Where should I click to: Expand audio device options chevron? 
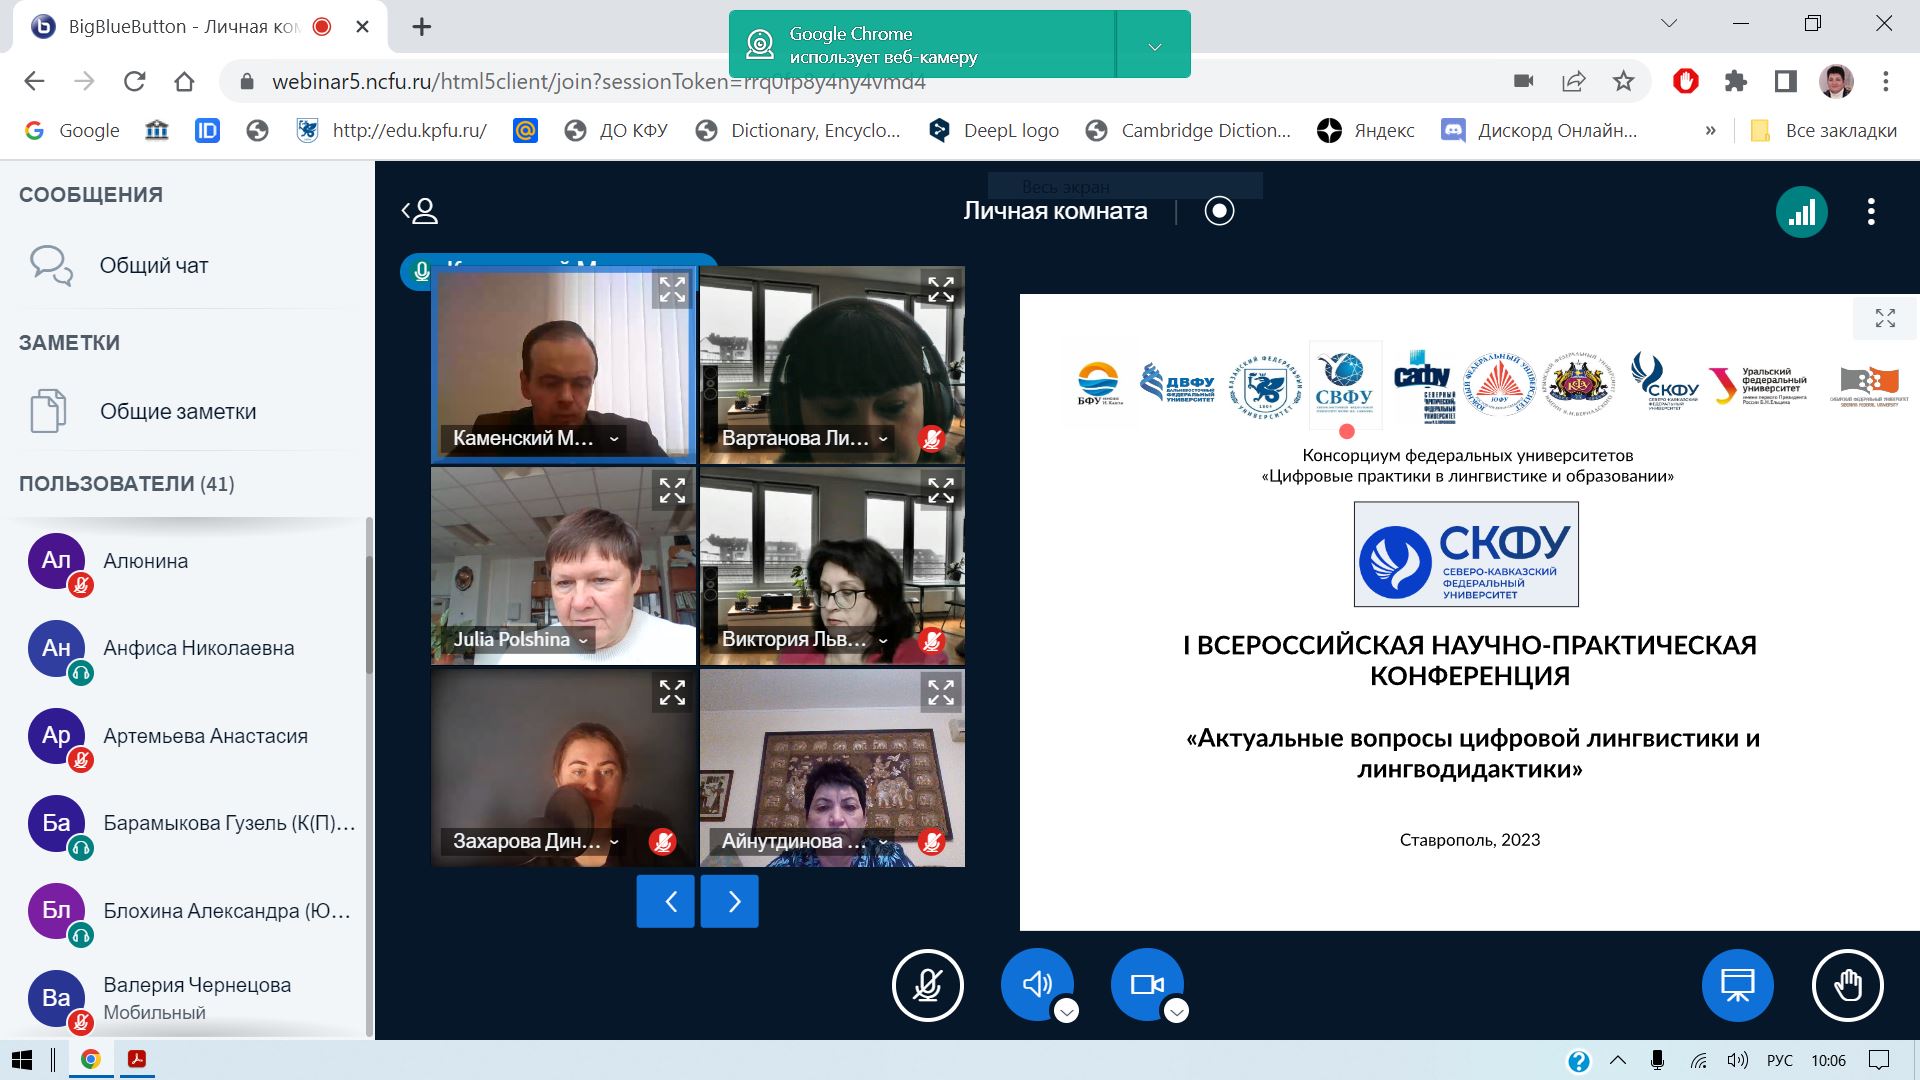pos(1067,1011)
